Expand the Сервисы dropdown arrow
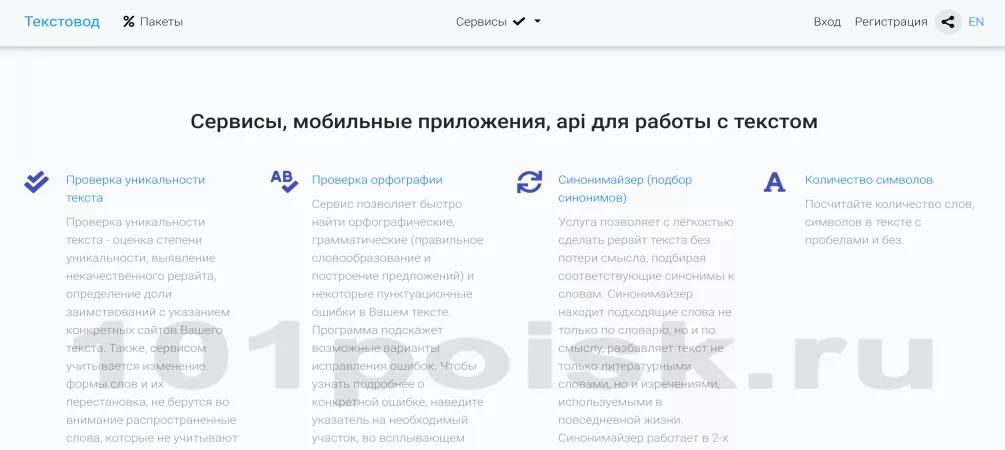 coord(538,21)
